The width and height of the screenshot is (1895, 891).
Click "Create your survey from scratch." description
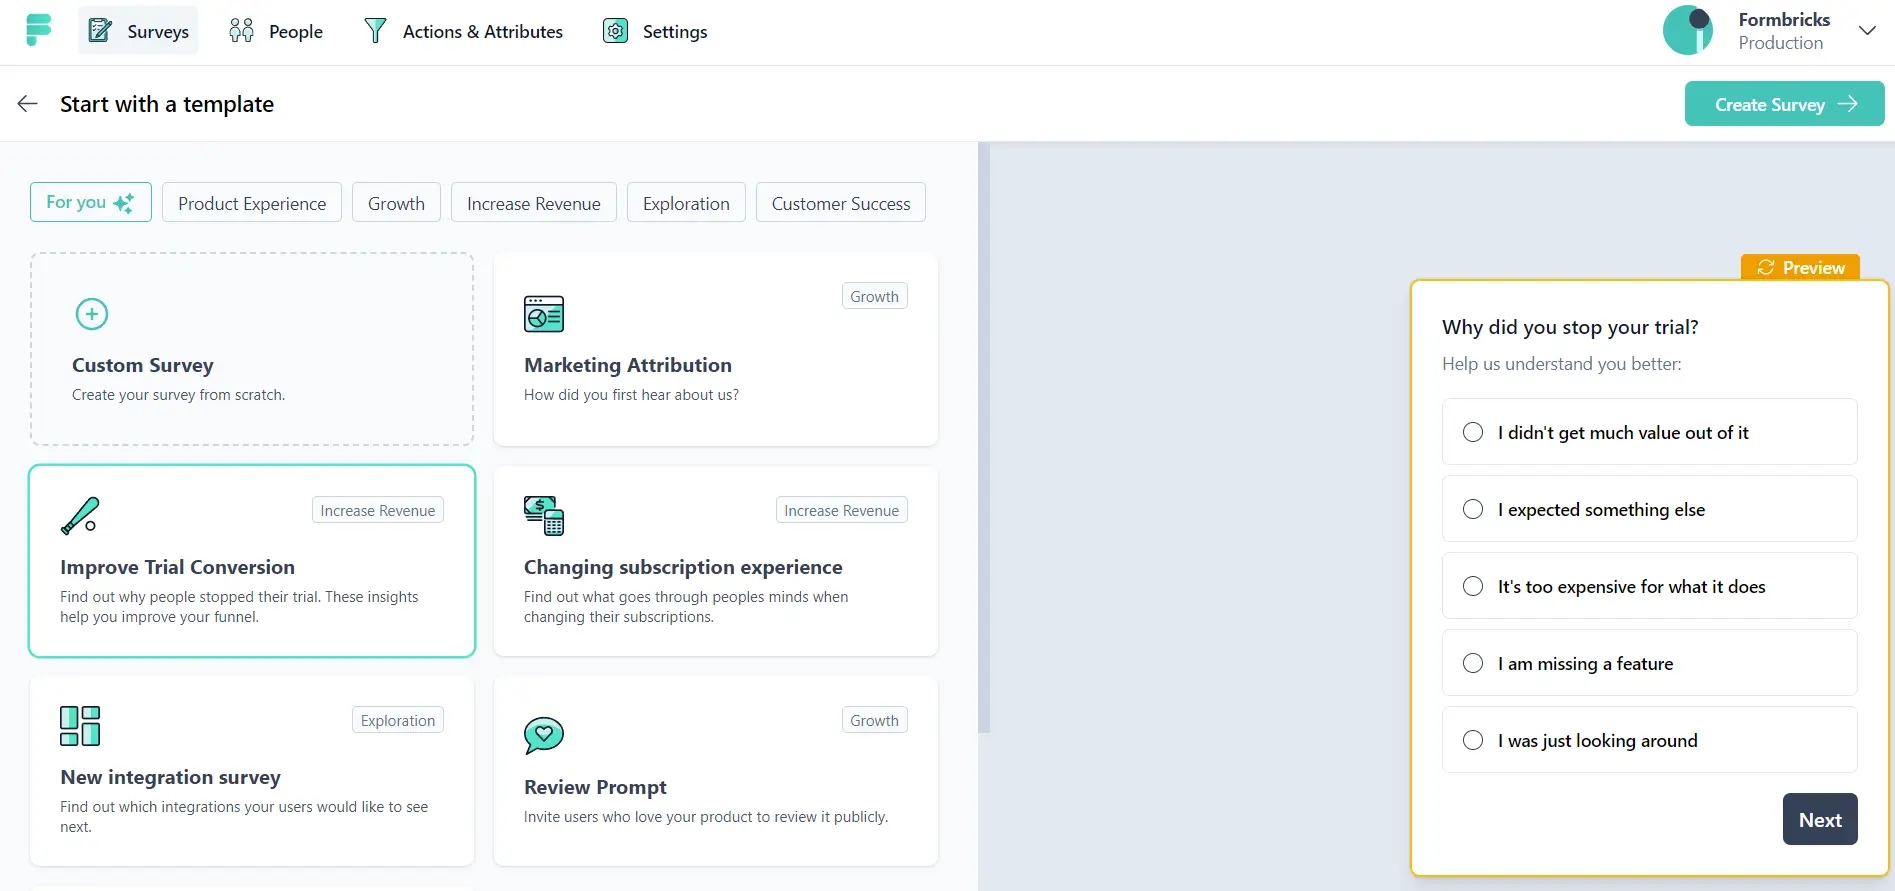(x=178, y=395)
